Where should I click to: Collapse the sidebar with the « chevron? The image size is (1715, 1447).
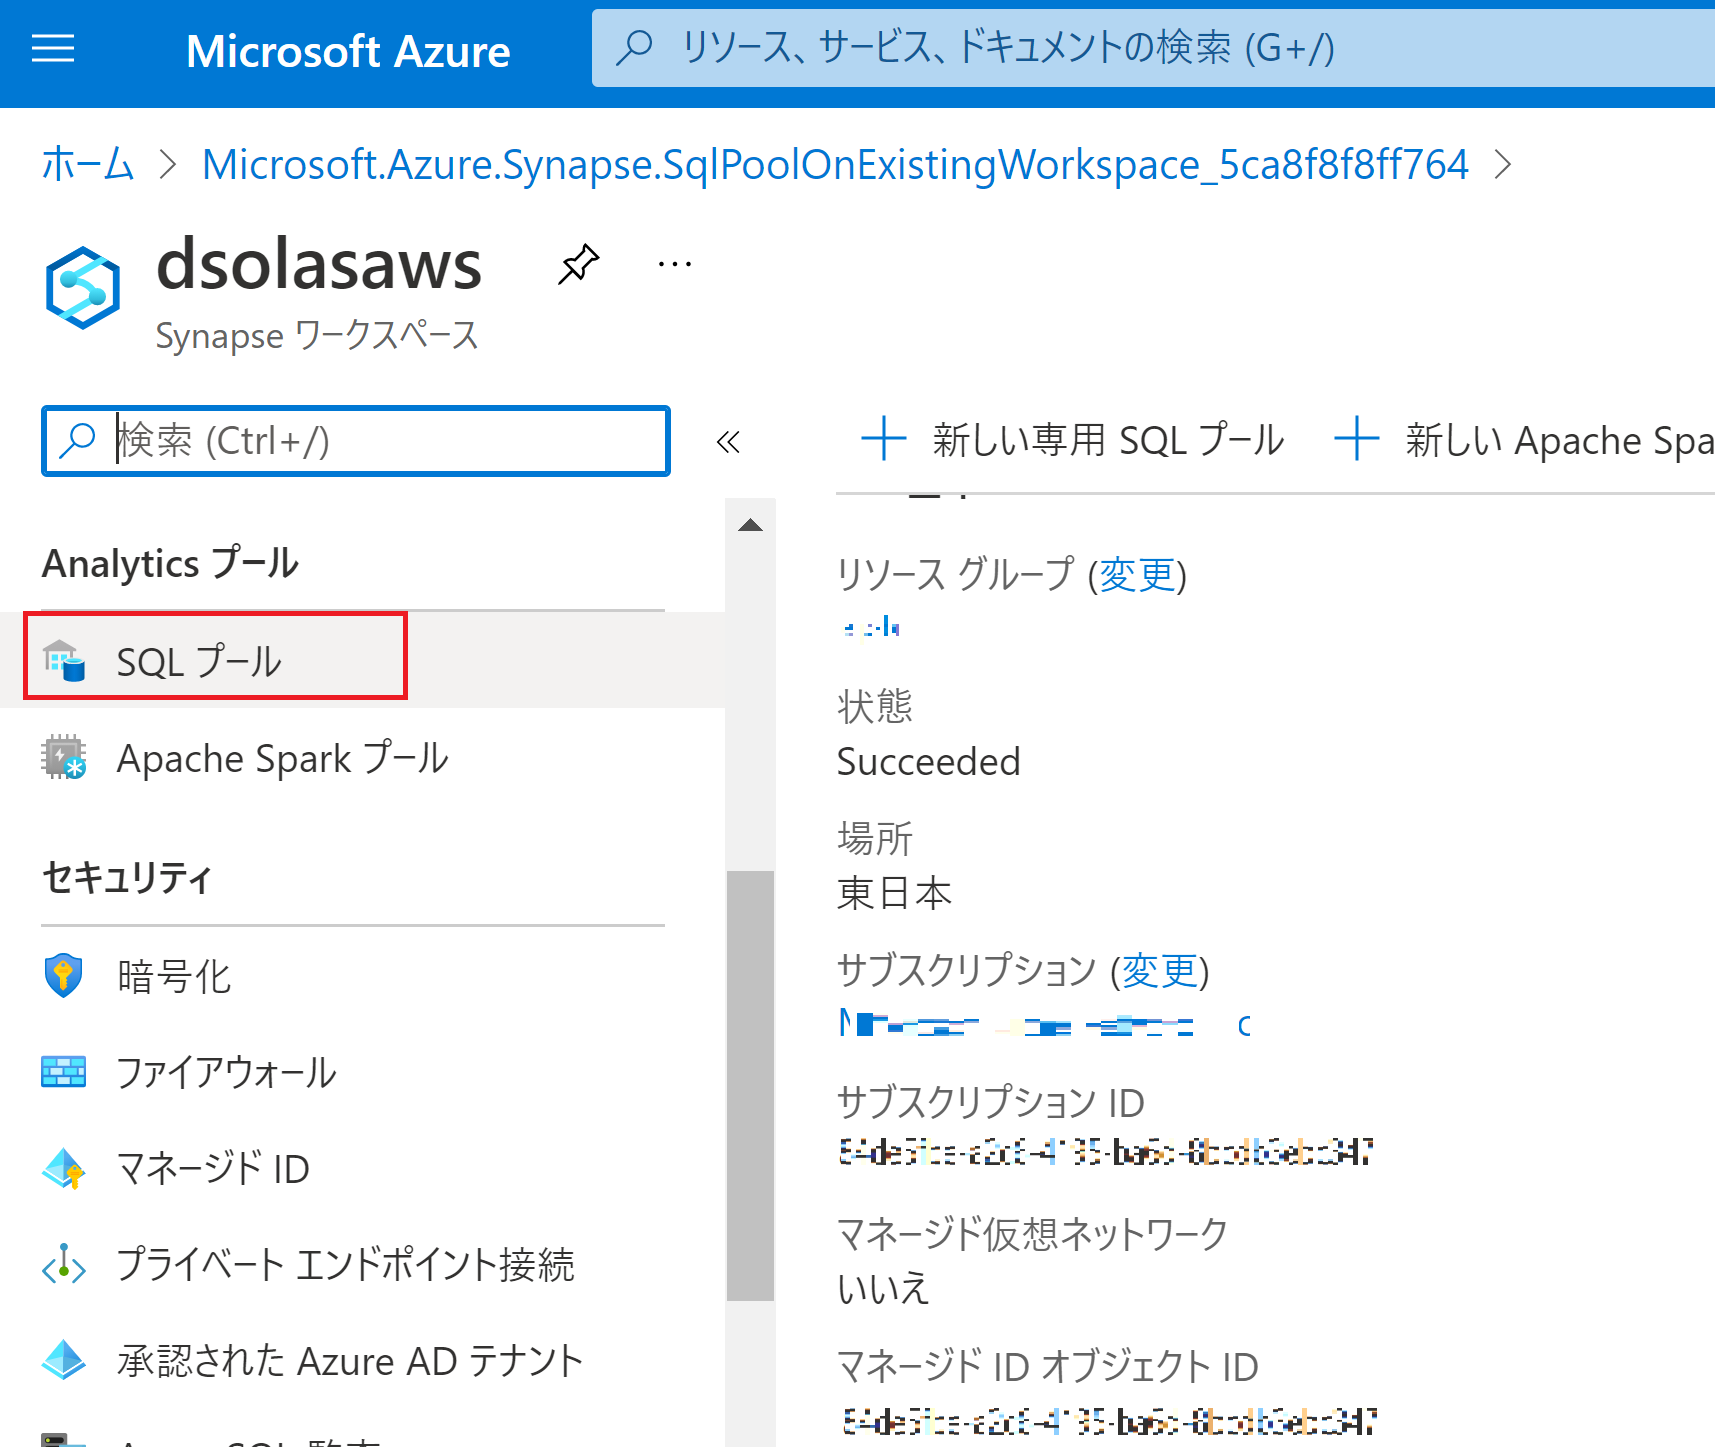coord(728,442)
